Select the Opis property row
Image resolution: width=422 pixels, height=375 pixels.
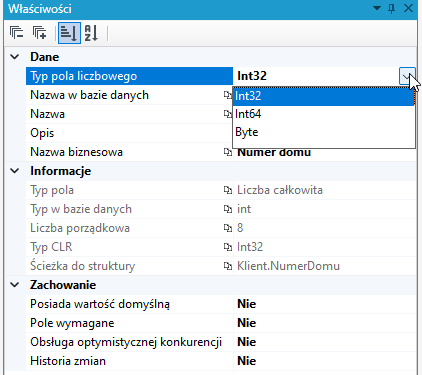(x=129, y=133)
